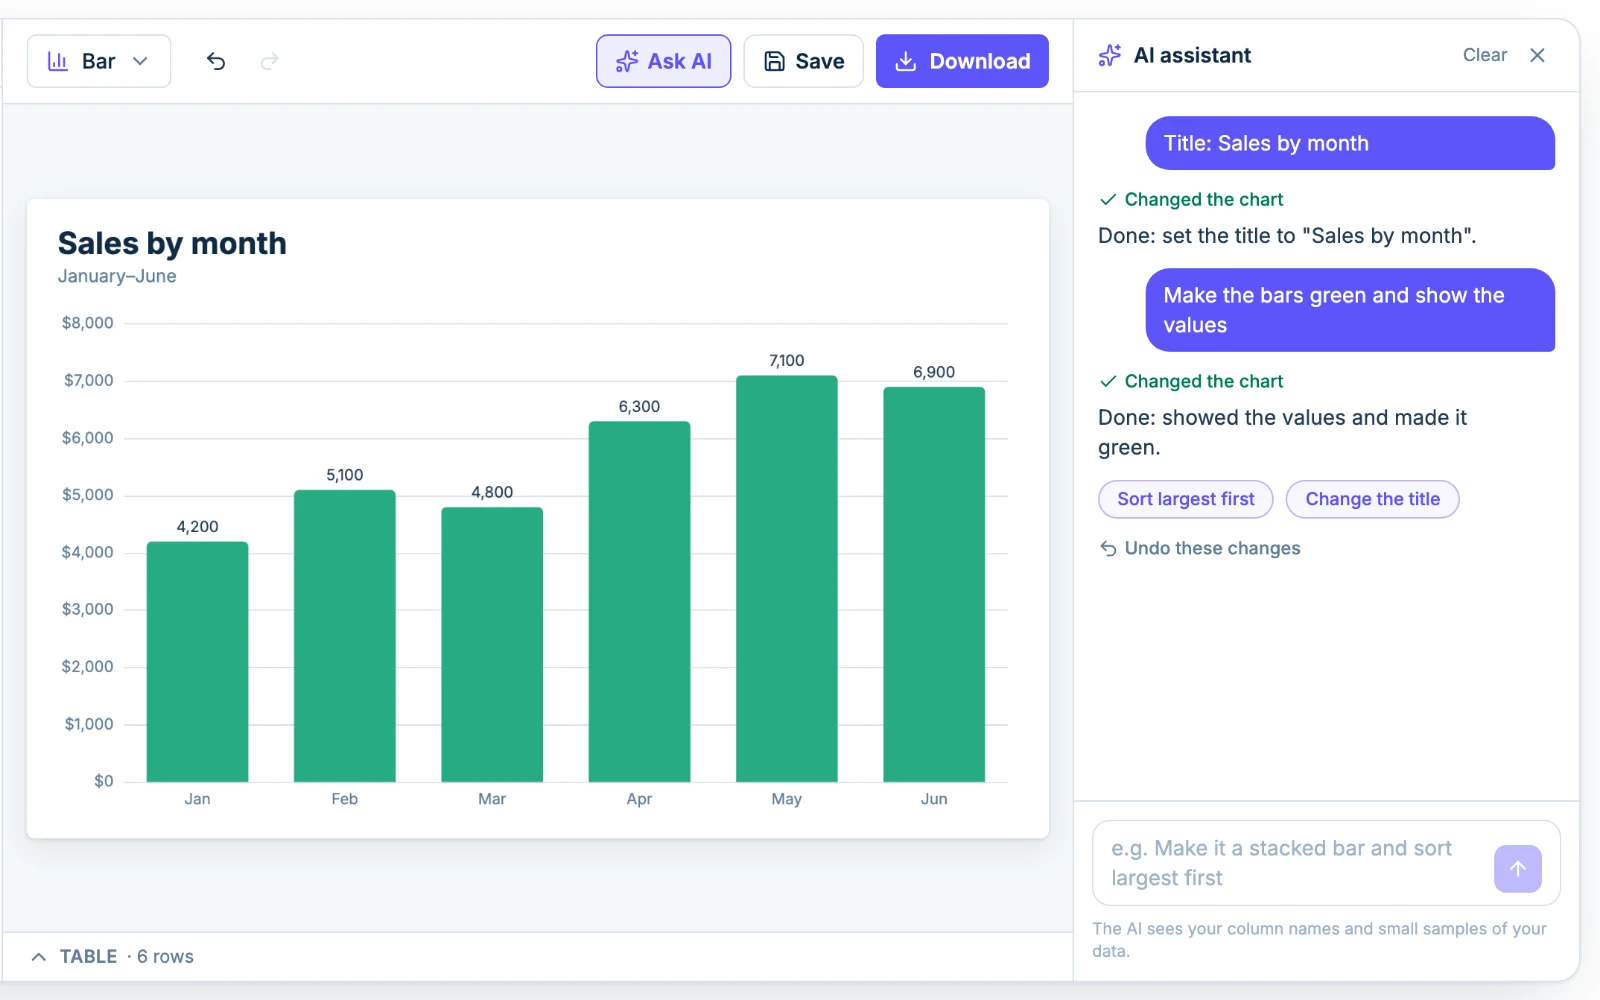
Task: Click the "Title: Sales by month" message bubble
Action: point(1350,143)
